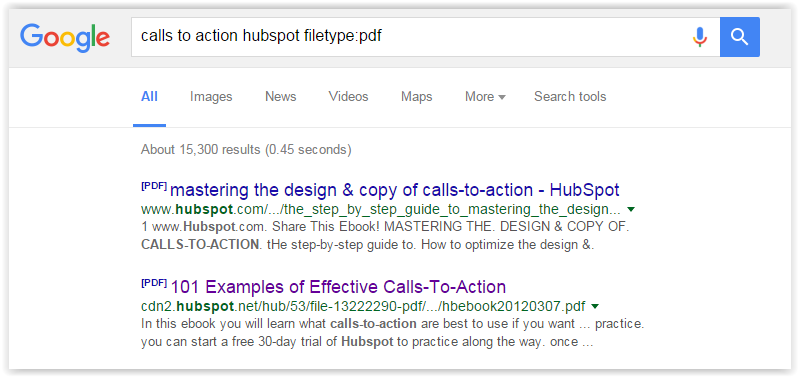Switch to News tab

coord(281,97)
